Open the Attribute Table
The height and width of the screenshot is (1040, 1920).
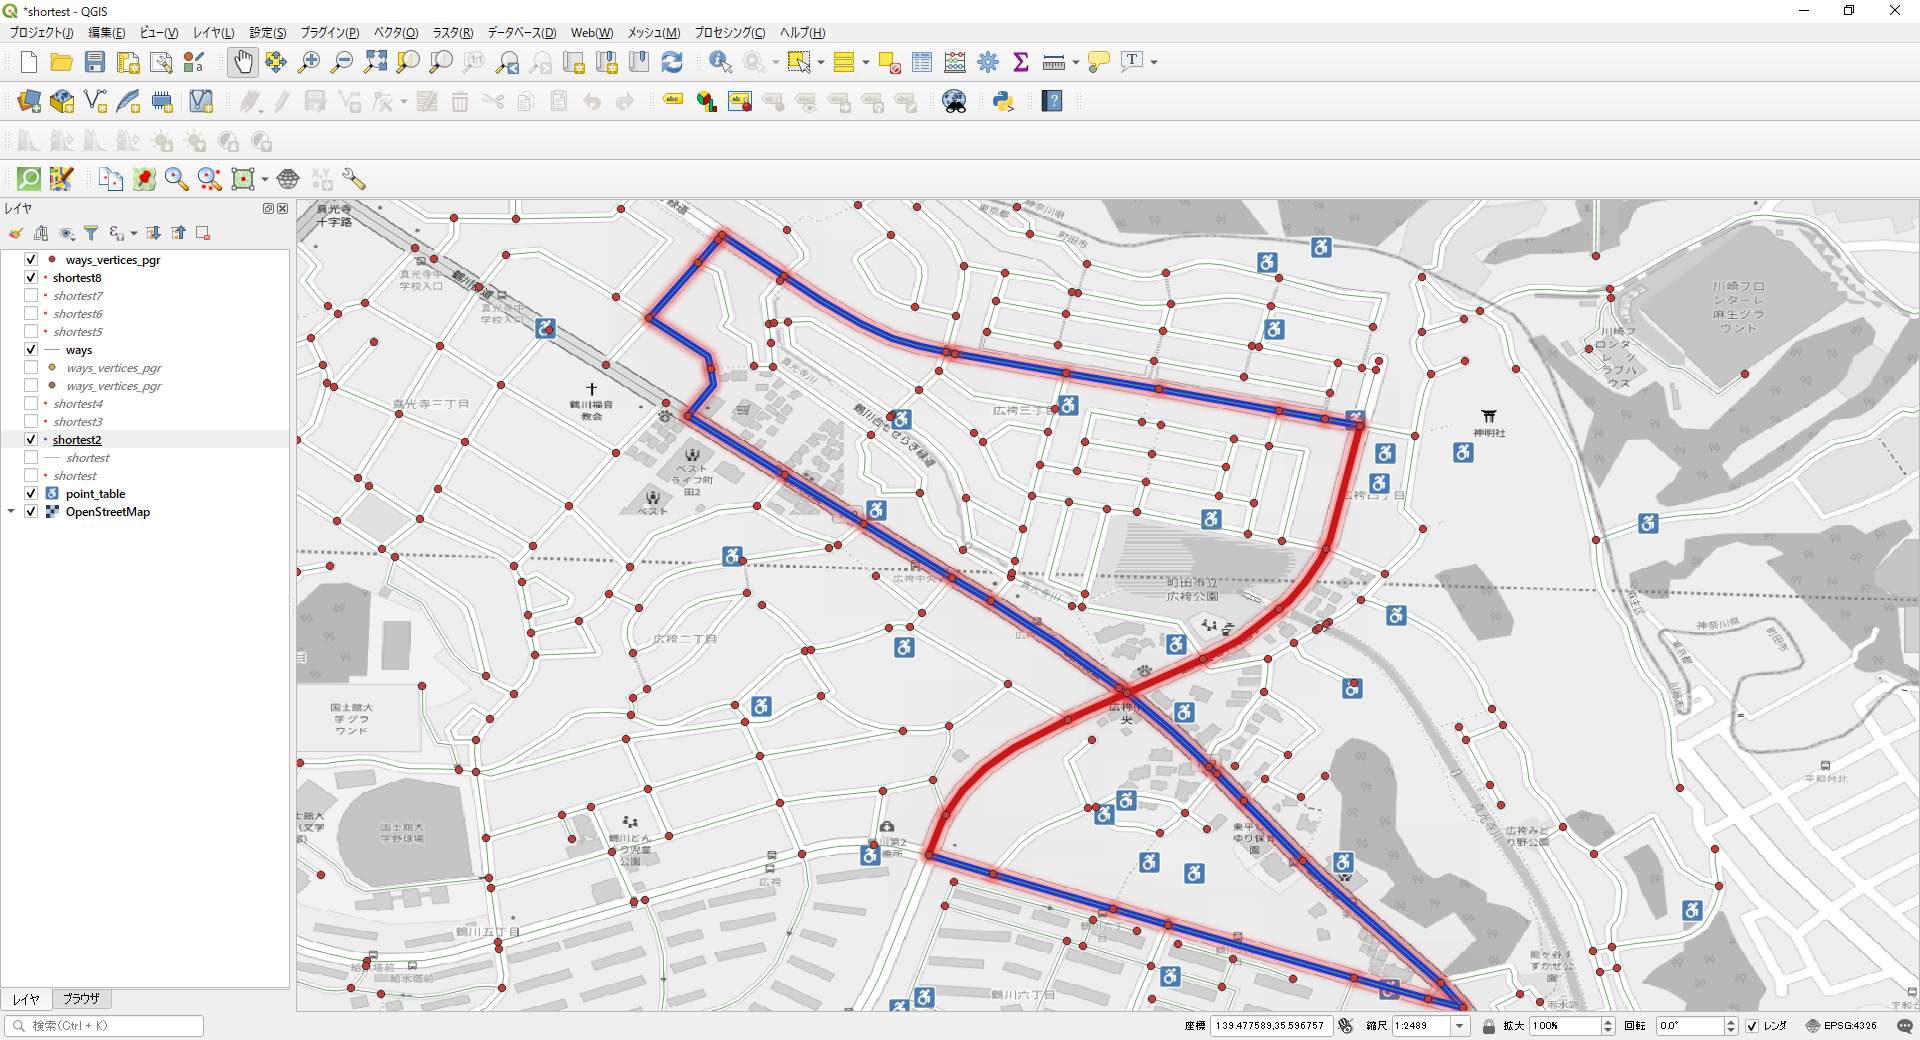tap(922, 62)
